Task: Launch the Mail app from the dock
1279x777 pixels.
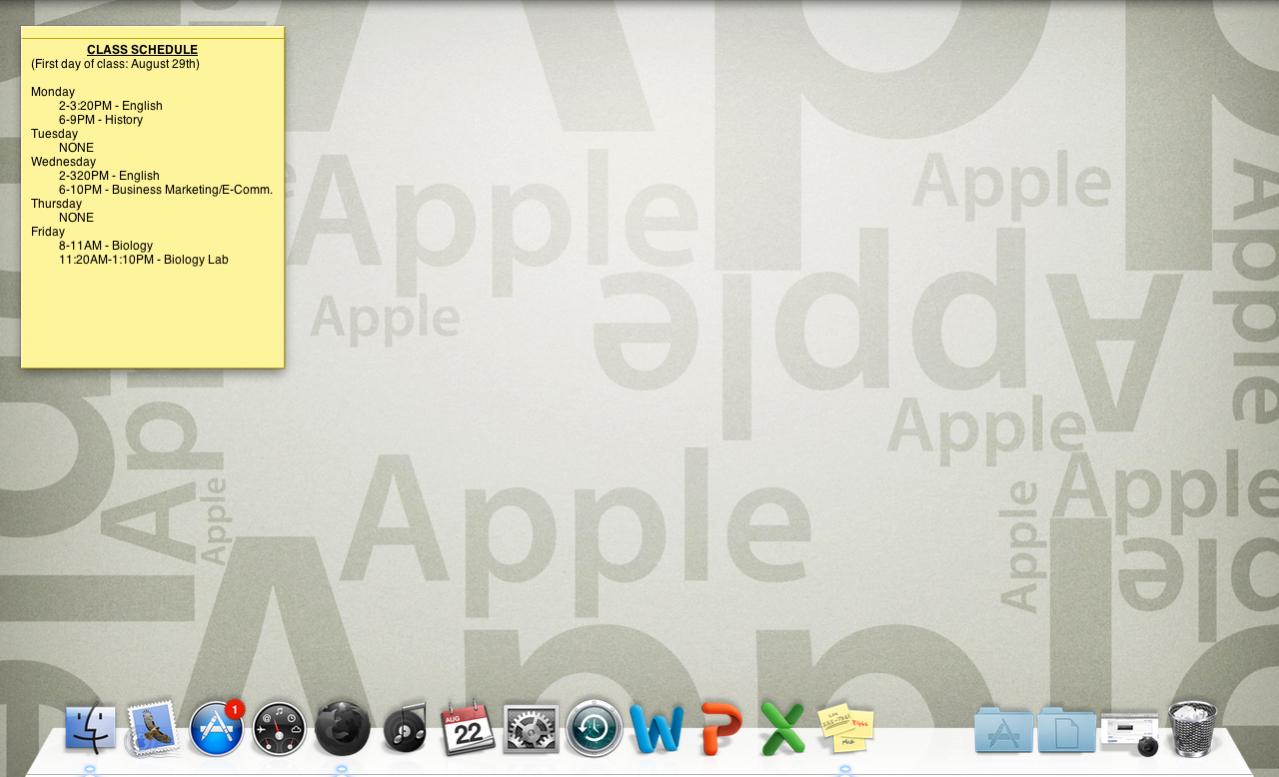Action: click(x=153, y=728)
